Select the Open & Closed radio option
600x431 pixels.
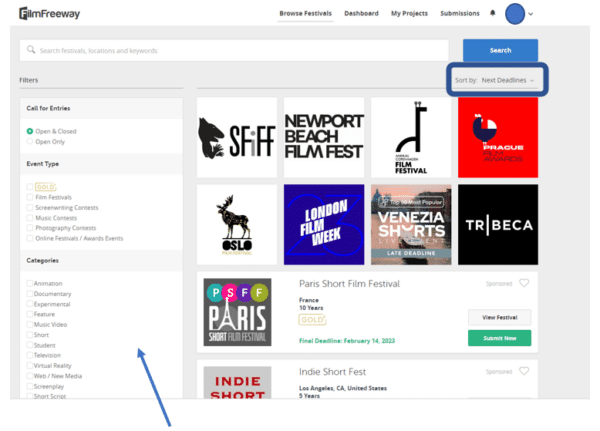(30, 131)
